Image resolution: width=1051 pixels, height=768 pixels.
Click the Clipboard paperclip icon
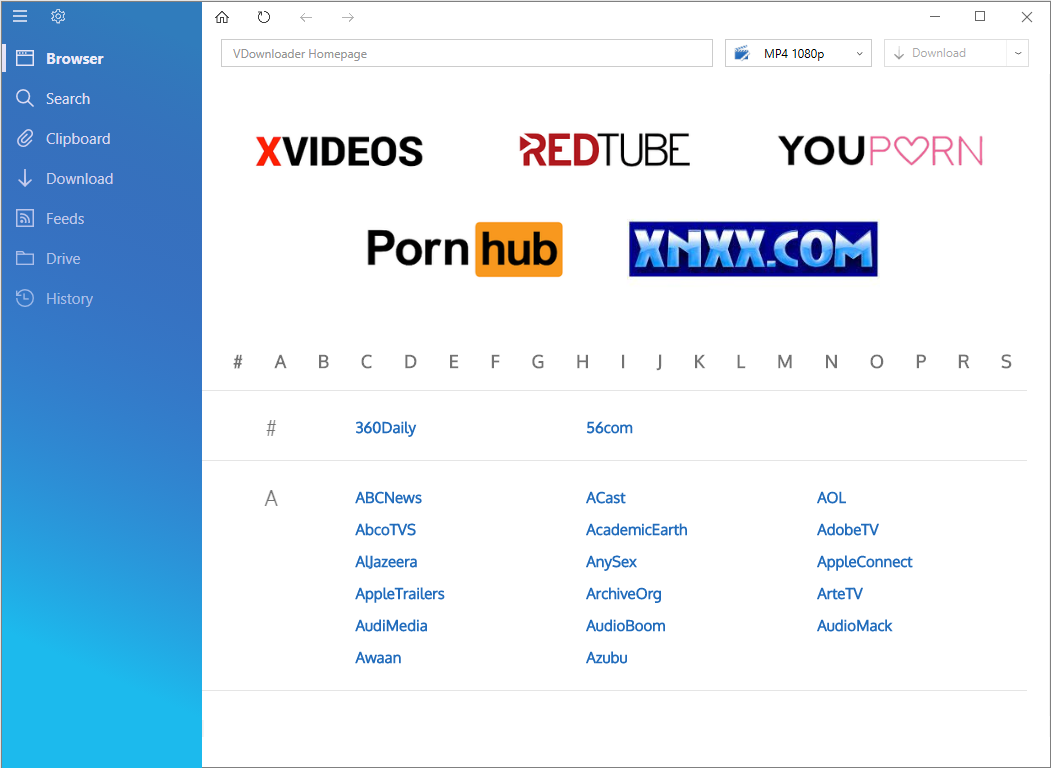tap(25, 139)
